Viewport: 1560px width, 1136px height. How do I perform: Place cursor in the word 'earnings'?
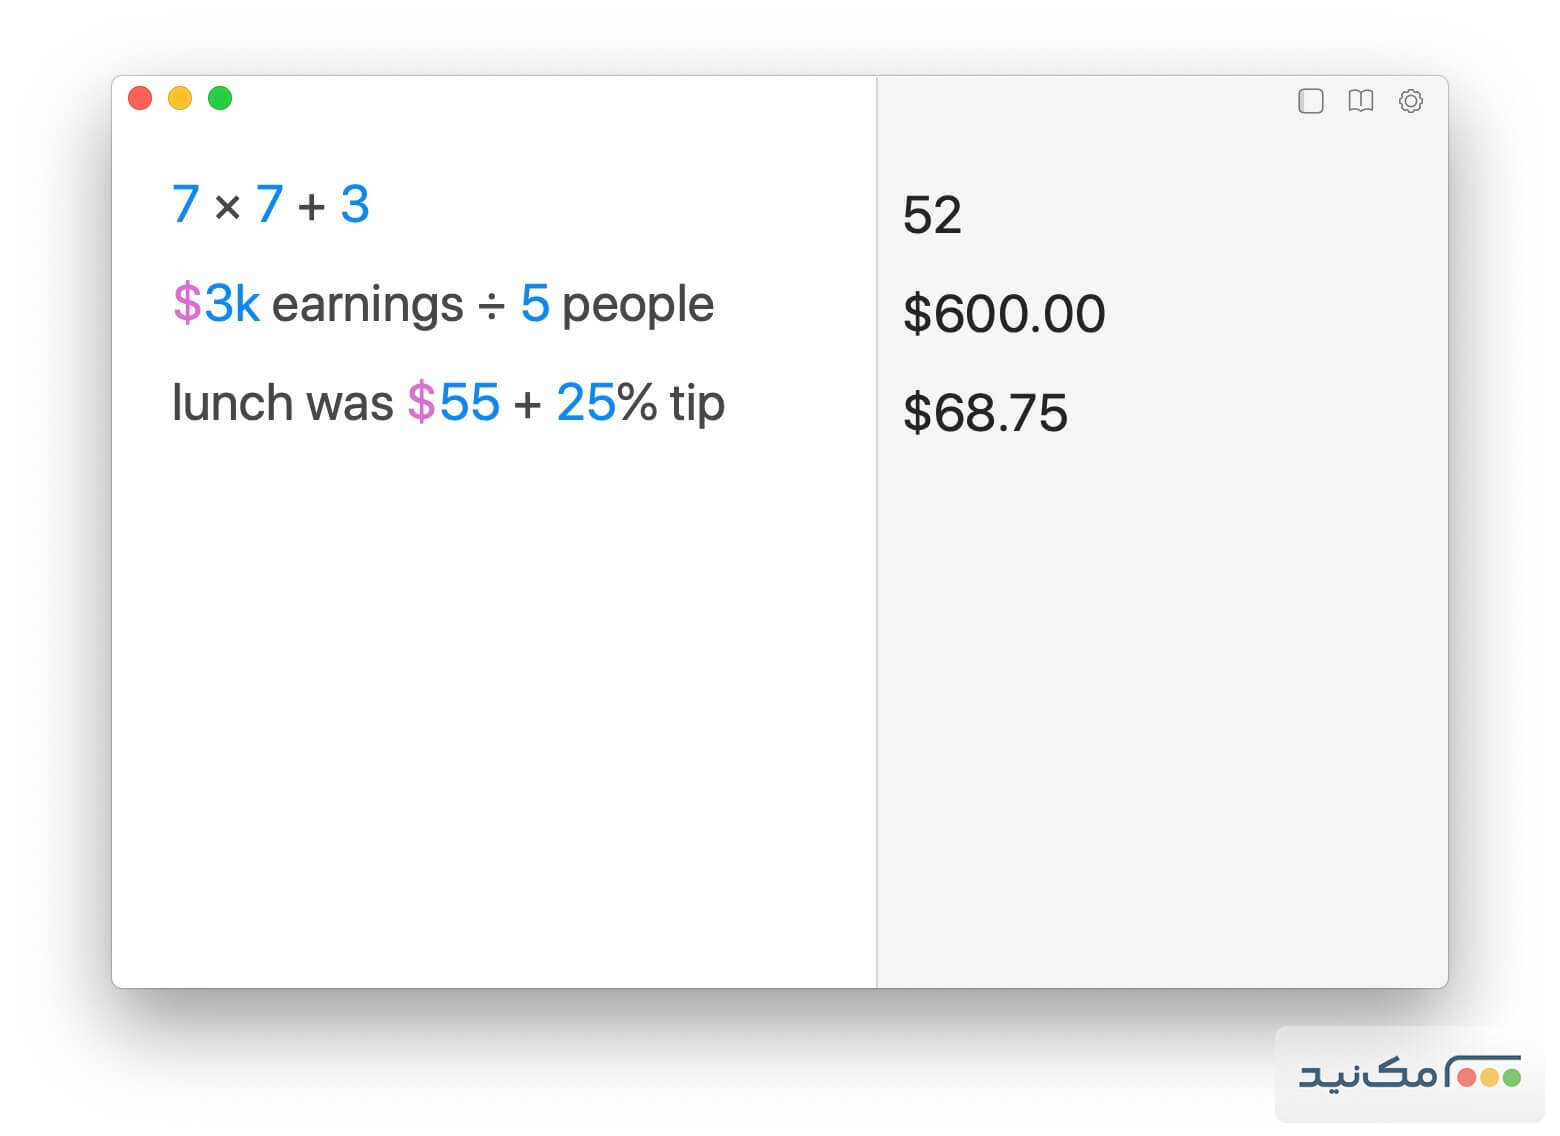click(367, 304)
